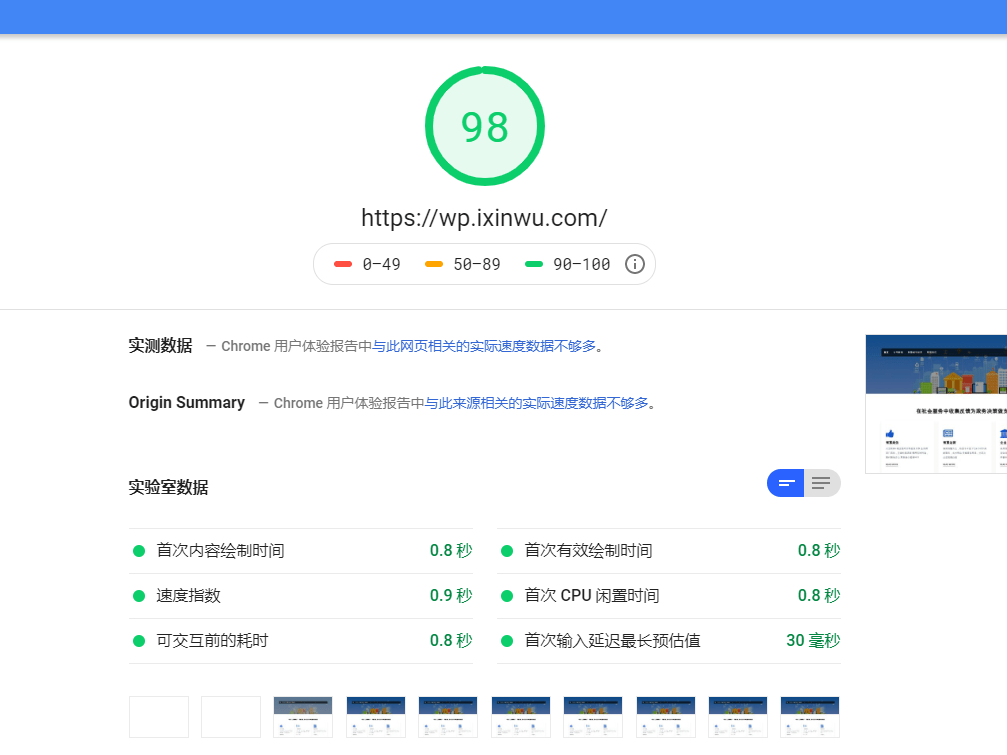Click the green 90-100 legend marker
This screenshot has width=1007, height=755.
click(x=534, y=264)
